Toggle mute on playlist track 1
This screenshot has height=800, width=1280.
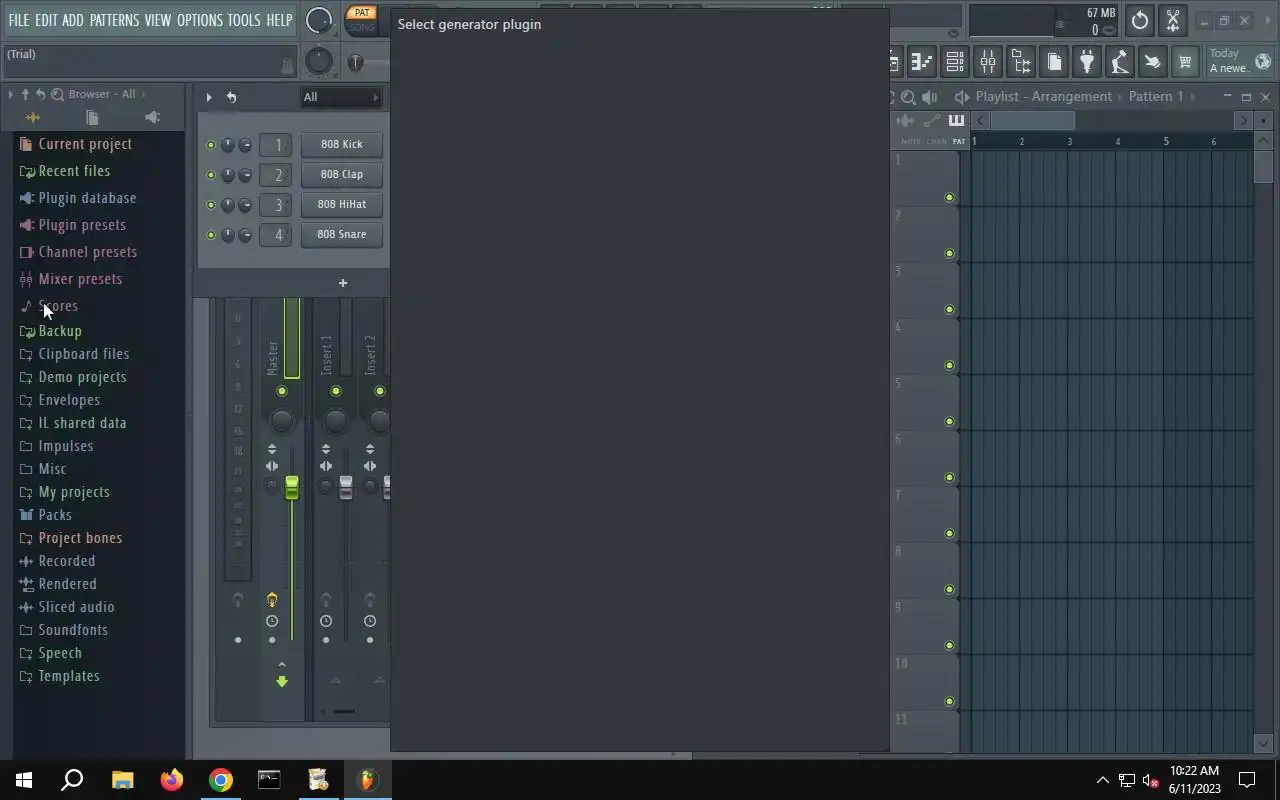pyautogui.click(x=949, y=197)
